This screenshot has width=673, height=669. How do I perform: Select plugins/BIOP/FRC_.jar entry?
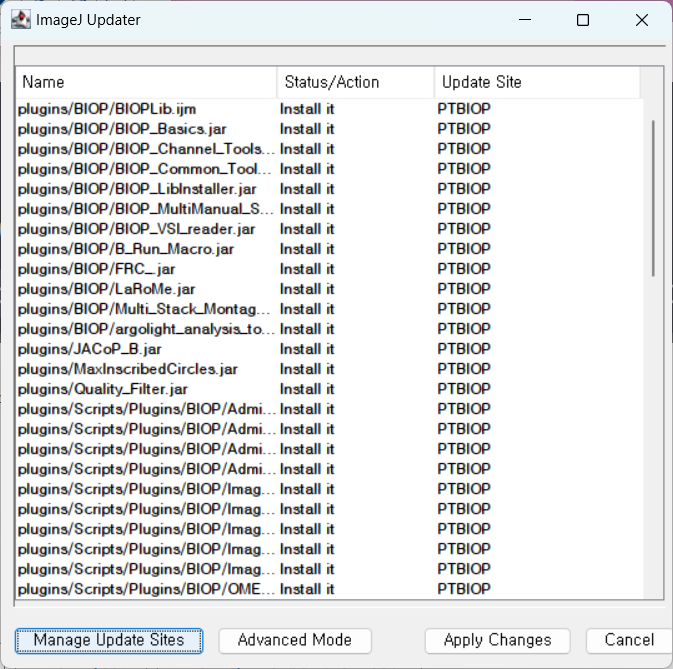[x=330, y=269]
